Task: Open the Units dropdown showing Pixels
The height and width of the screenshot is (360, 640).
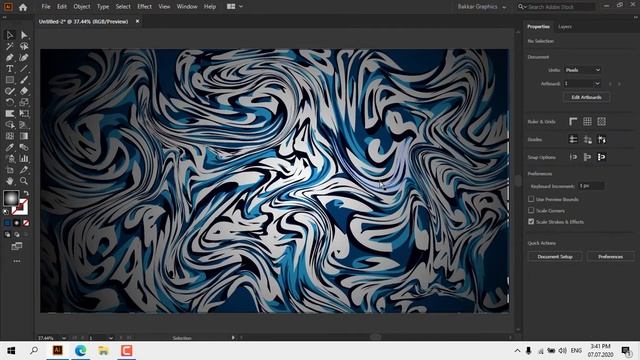Action: 583,70
